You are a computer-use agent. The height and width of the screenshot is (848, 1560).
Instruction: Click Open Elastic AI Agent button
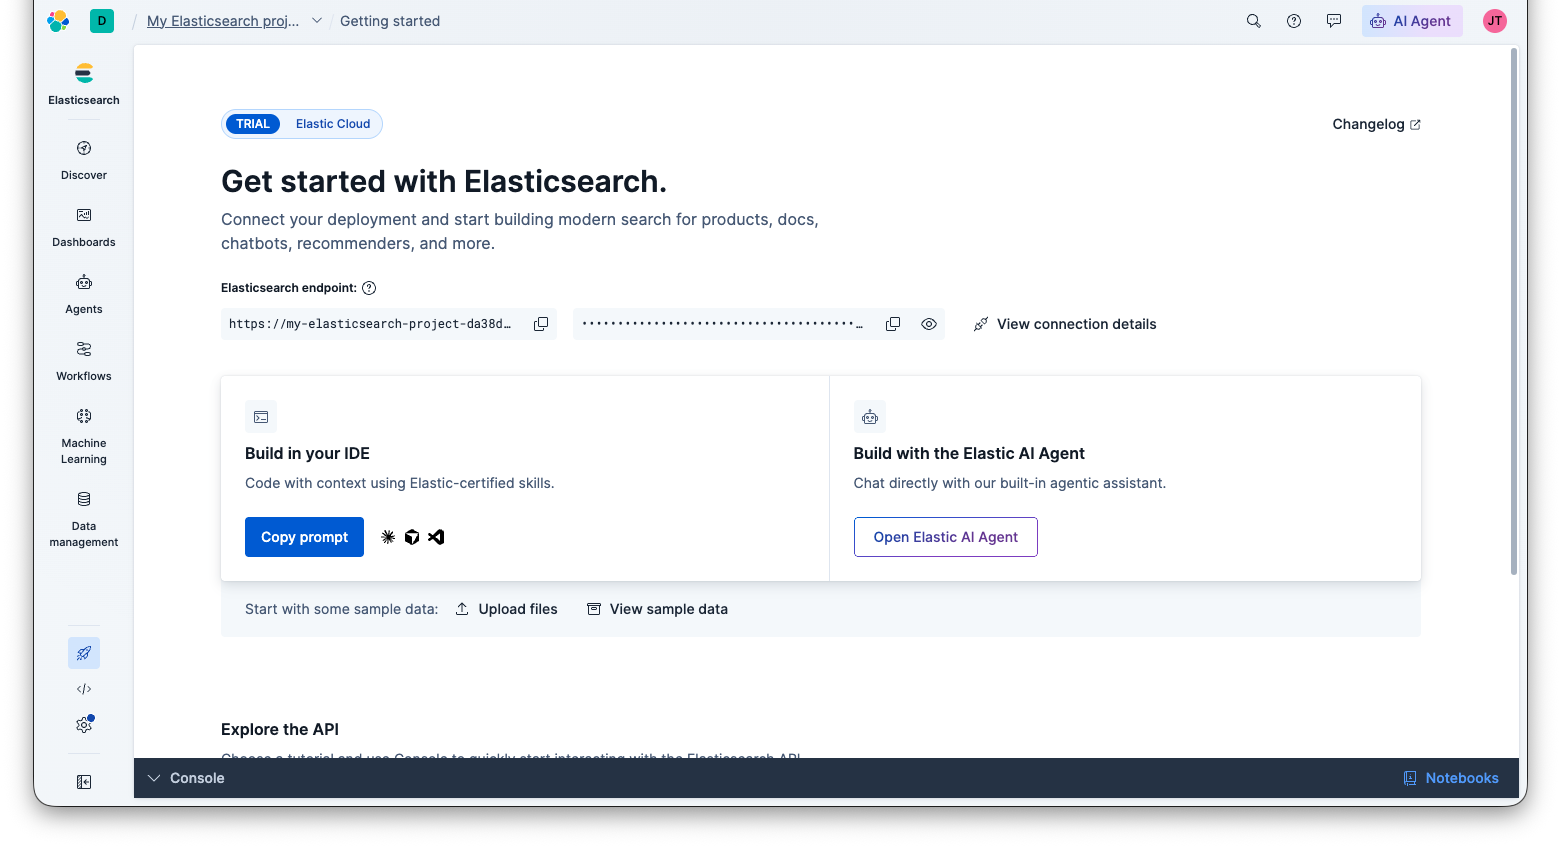[x=946, y=537]
